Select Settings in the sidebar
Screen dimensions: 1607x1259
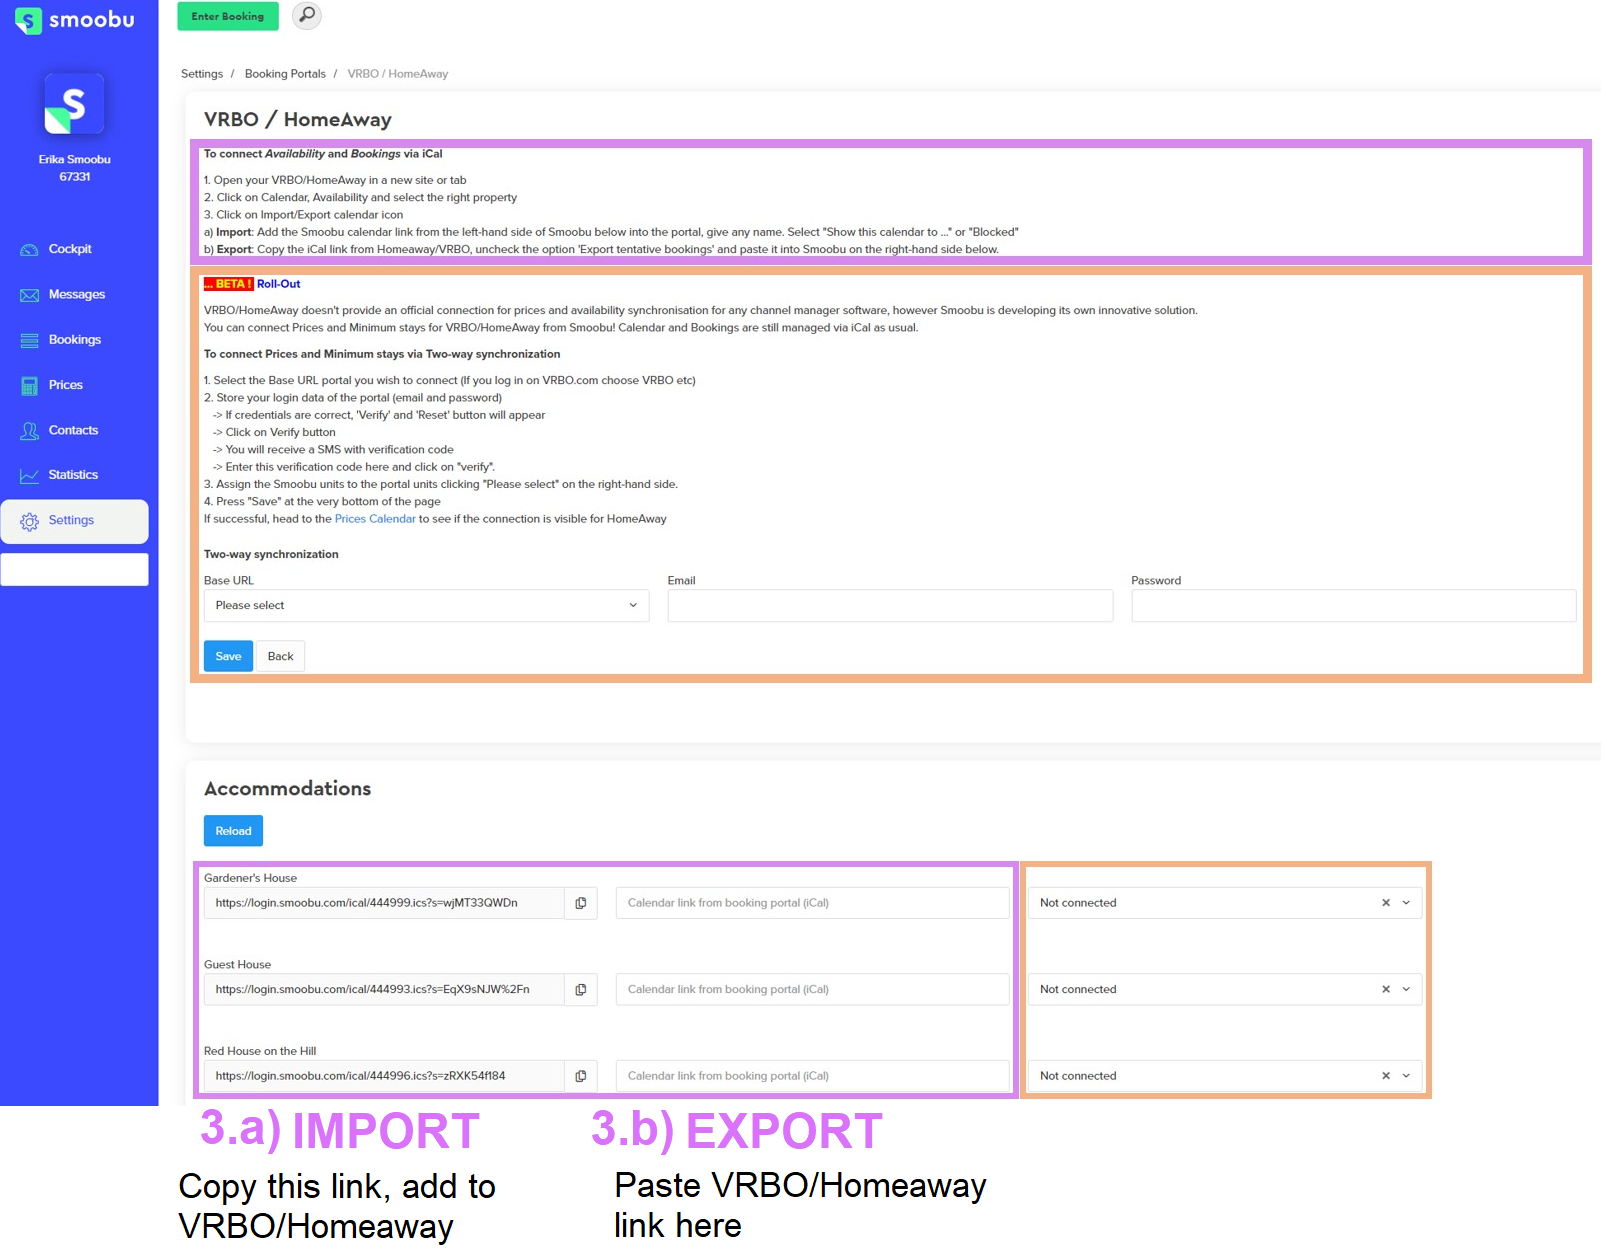[72, 521]
